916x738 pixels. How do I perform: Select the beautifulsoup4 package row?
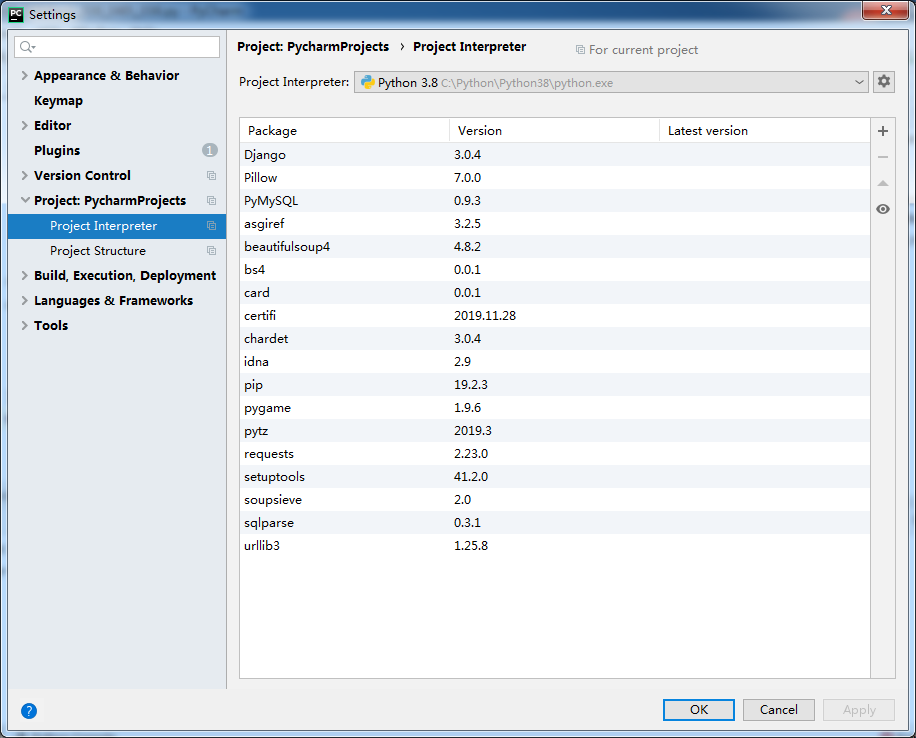tap(554, 247)
